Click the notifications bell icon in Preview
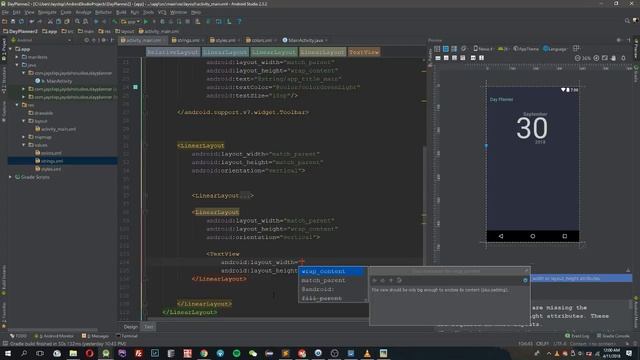 click(623, 58)
